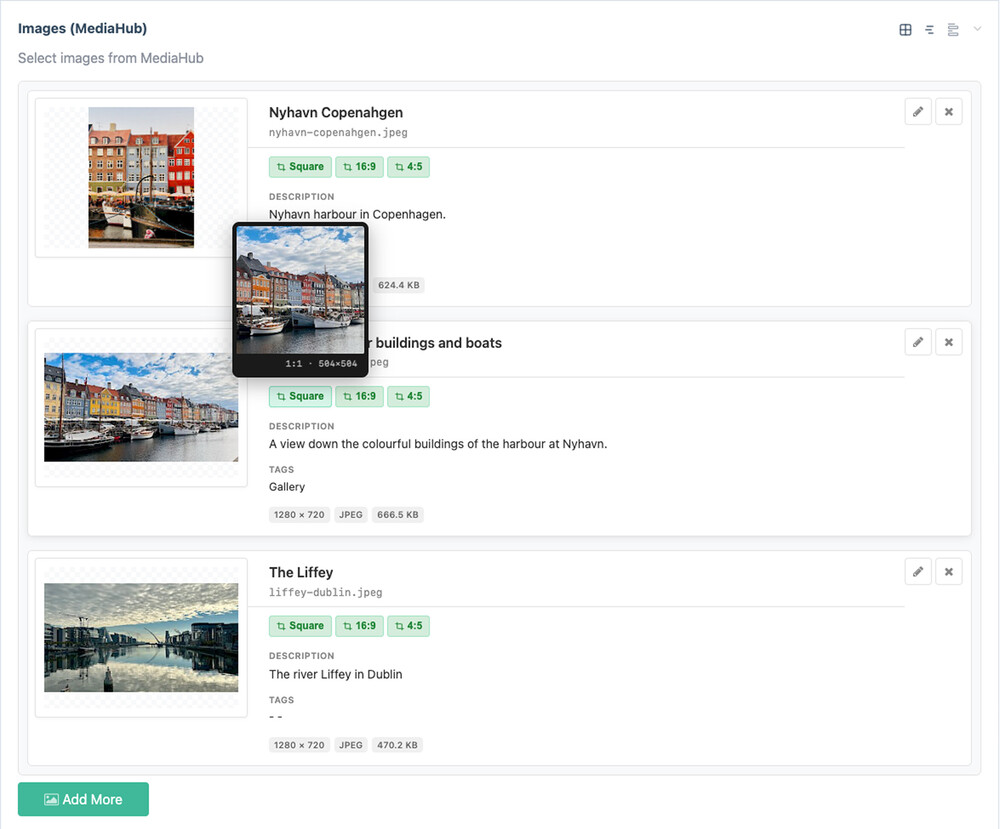The width and height of the screenshot is (1000, 829).
Task: Remove The Liffey image
Action: 949,572
